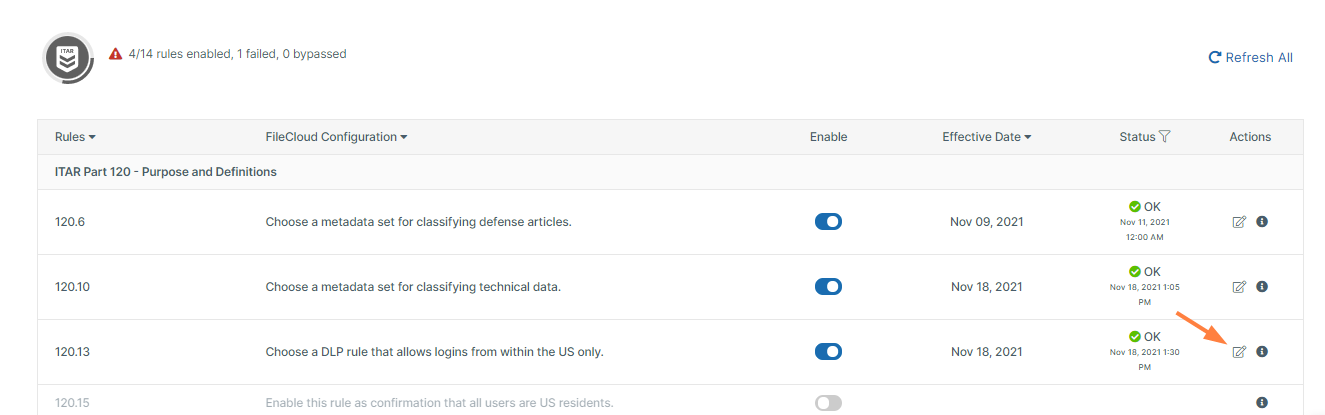The height and width of the screenshot is (415, 1325).
Task: Open FileCloud Configuration column dropdown
Action: tap(336, 137)
